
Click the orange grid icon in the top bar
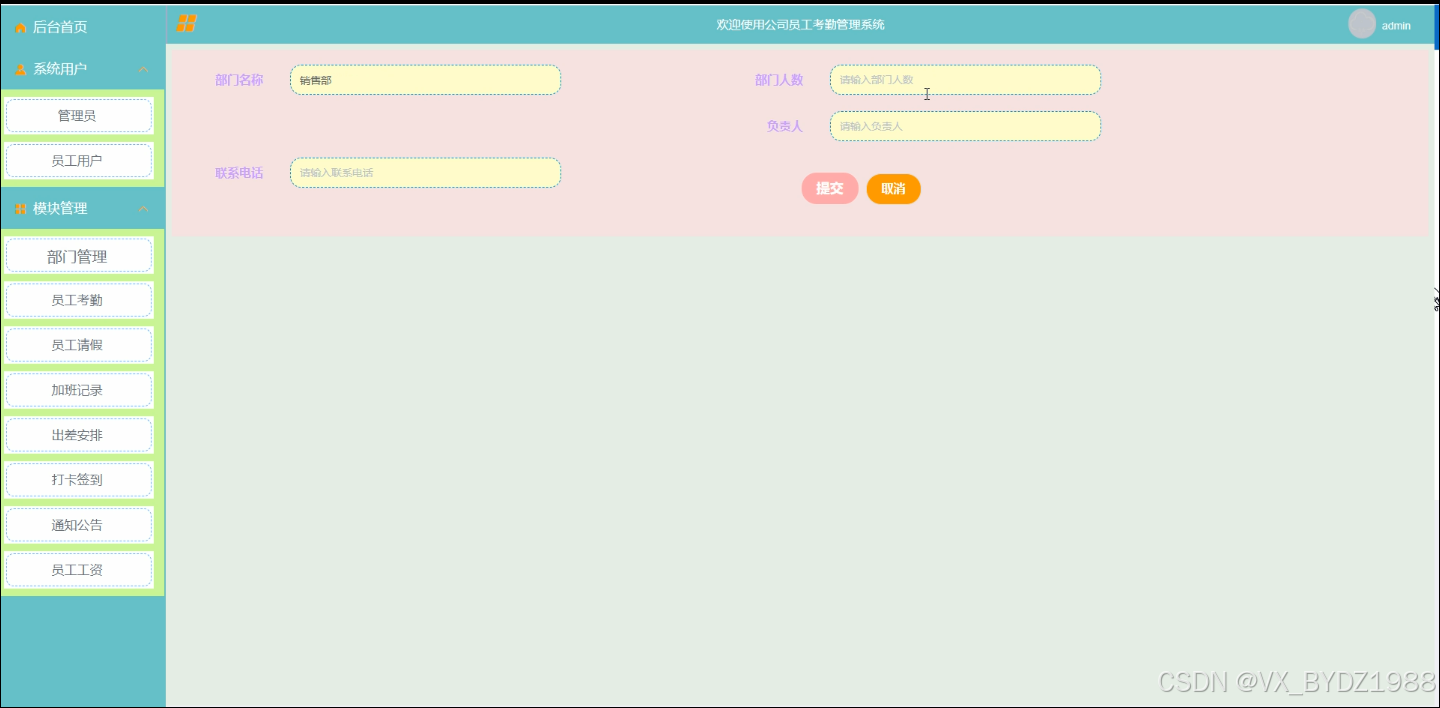click(x=187, y=24)
